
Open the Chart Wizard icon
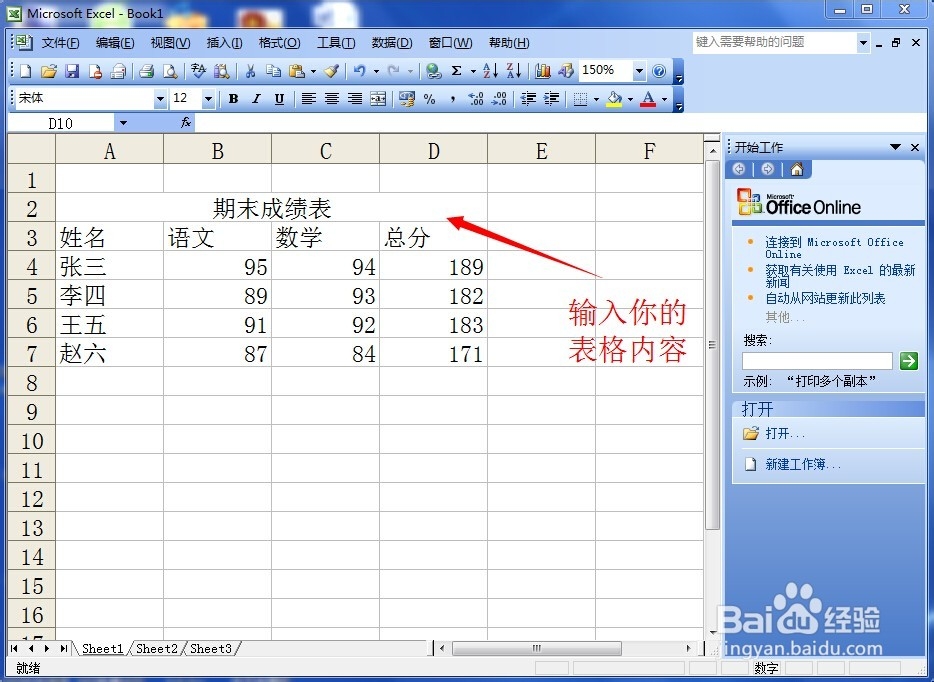[x=543, y=71]
